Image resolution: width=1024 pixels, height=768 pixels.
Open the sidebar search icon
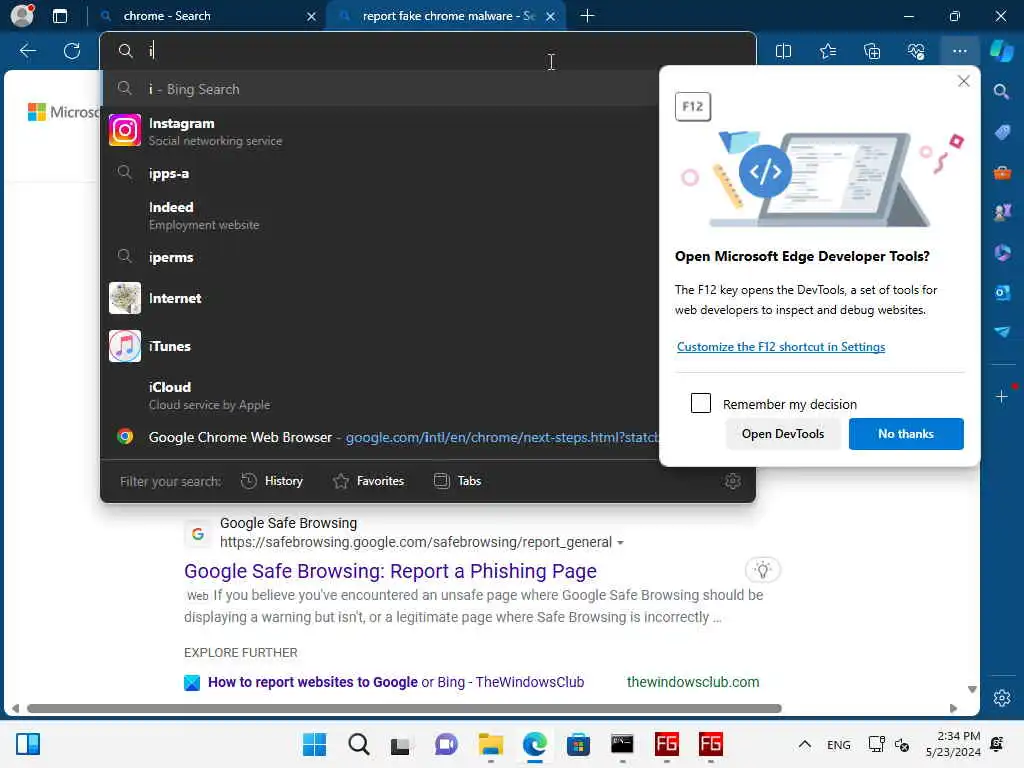1001,91
